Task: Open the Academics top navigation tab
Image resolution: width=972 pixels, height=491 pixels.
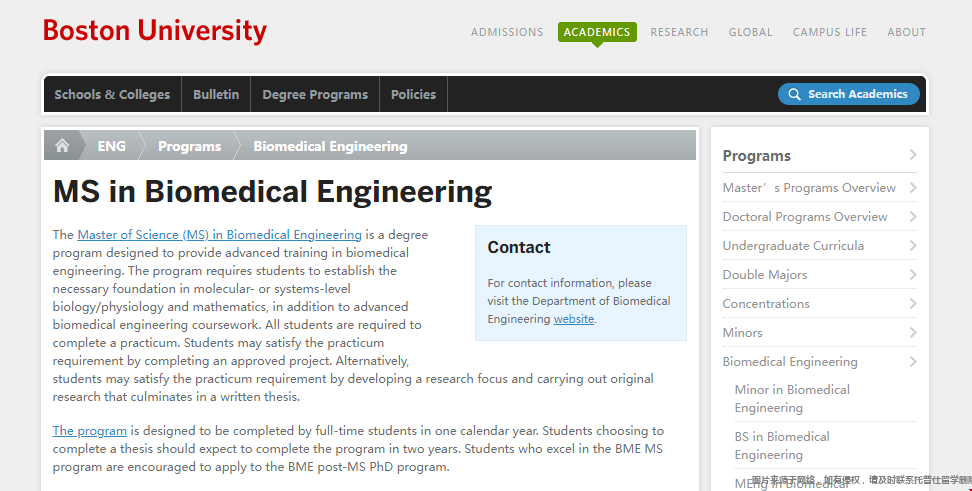Action: tap(597, 32)
